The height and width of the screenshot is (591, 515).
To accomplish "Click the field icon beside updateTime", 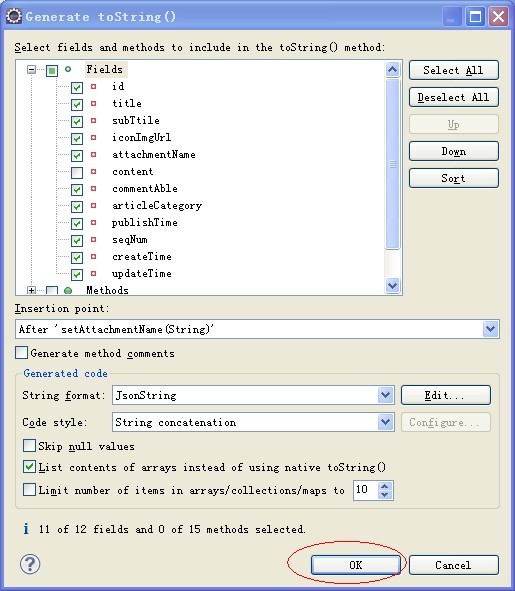I will pos(93,274).
